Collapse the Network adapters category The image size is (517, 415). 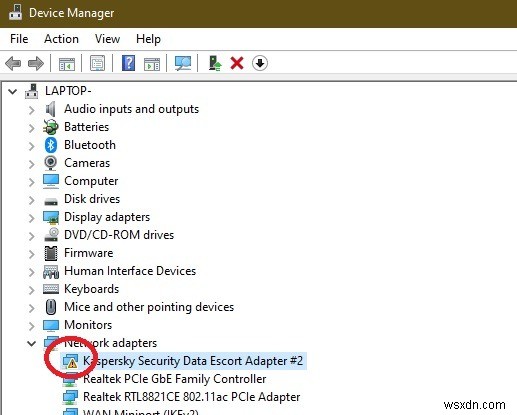pyautogui.click(x=32, y=343)
